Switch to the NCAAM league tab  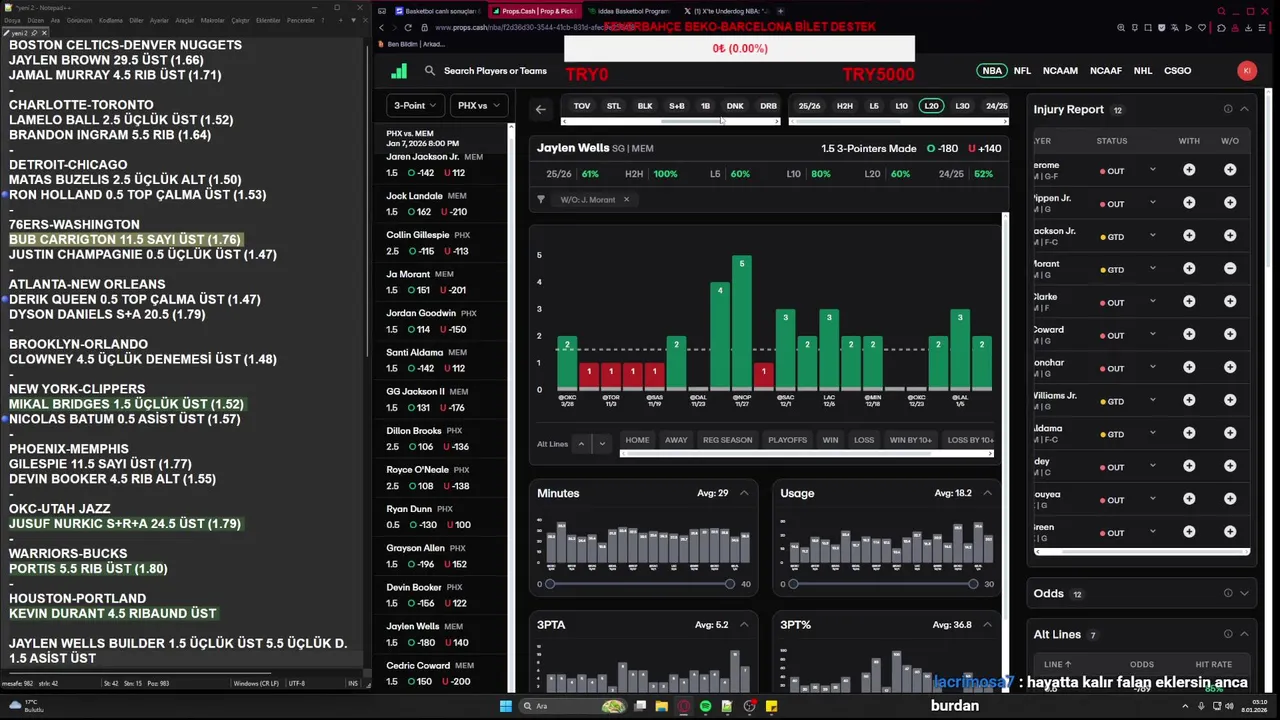pos(1060,71)
